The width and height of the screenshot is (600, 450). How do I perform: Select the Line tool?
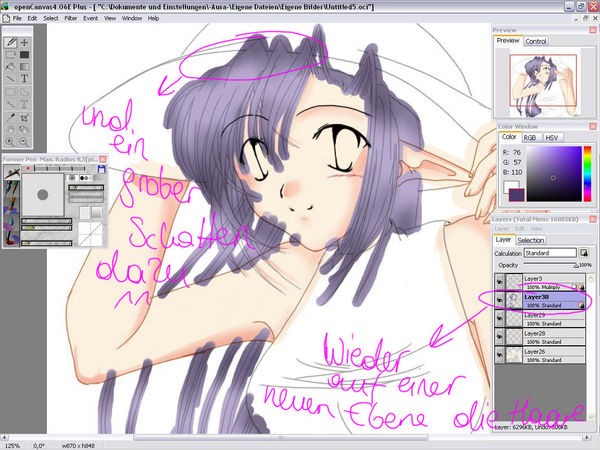tap(10, 78)
